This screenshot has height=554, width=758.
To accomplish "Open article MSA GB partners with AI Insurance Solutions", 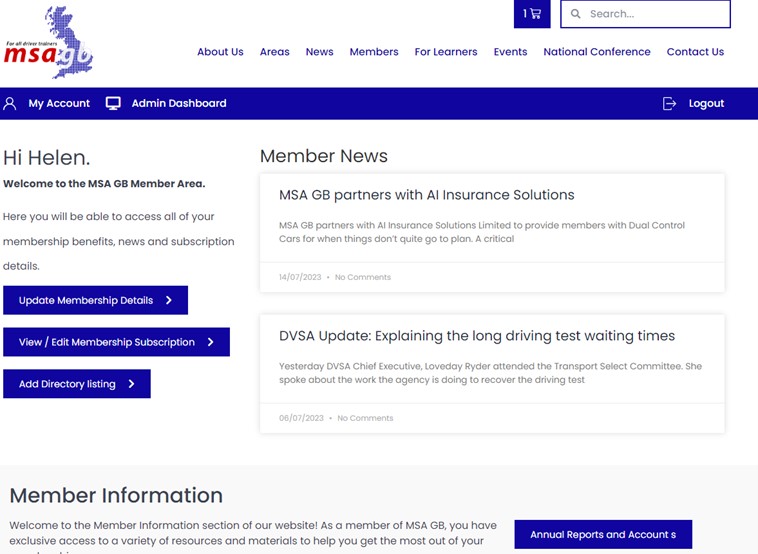I will click(426, 195).
